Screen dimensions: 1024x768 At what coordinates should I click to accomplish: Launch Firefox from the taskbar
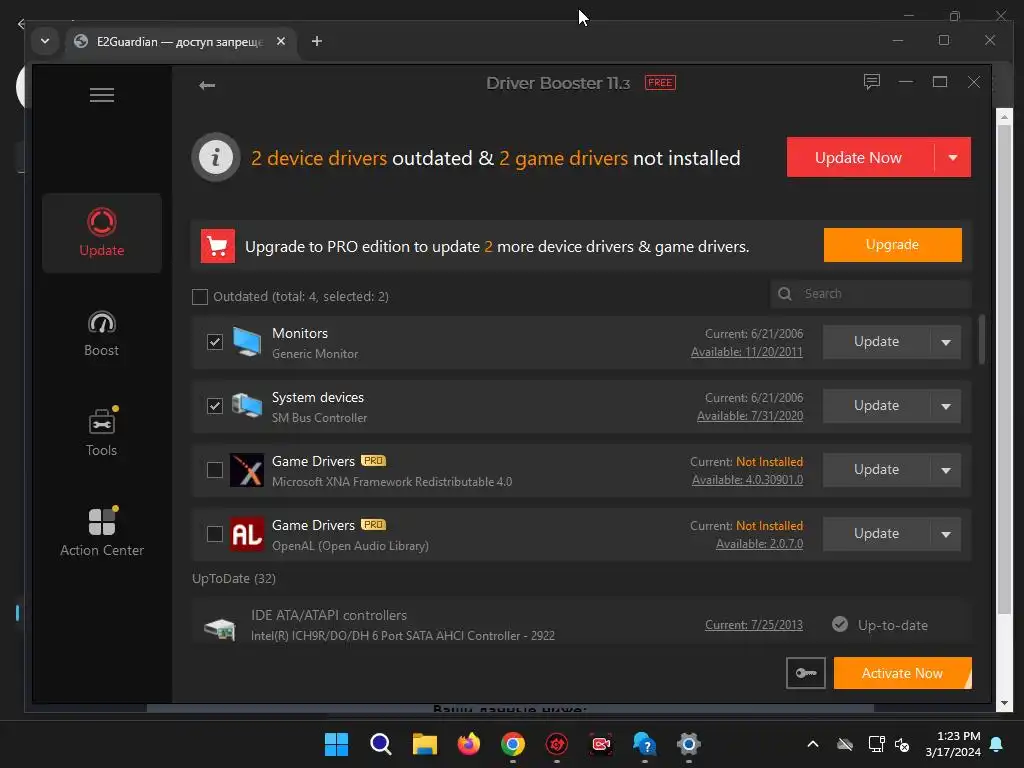(x=468, y=744)
